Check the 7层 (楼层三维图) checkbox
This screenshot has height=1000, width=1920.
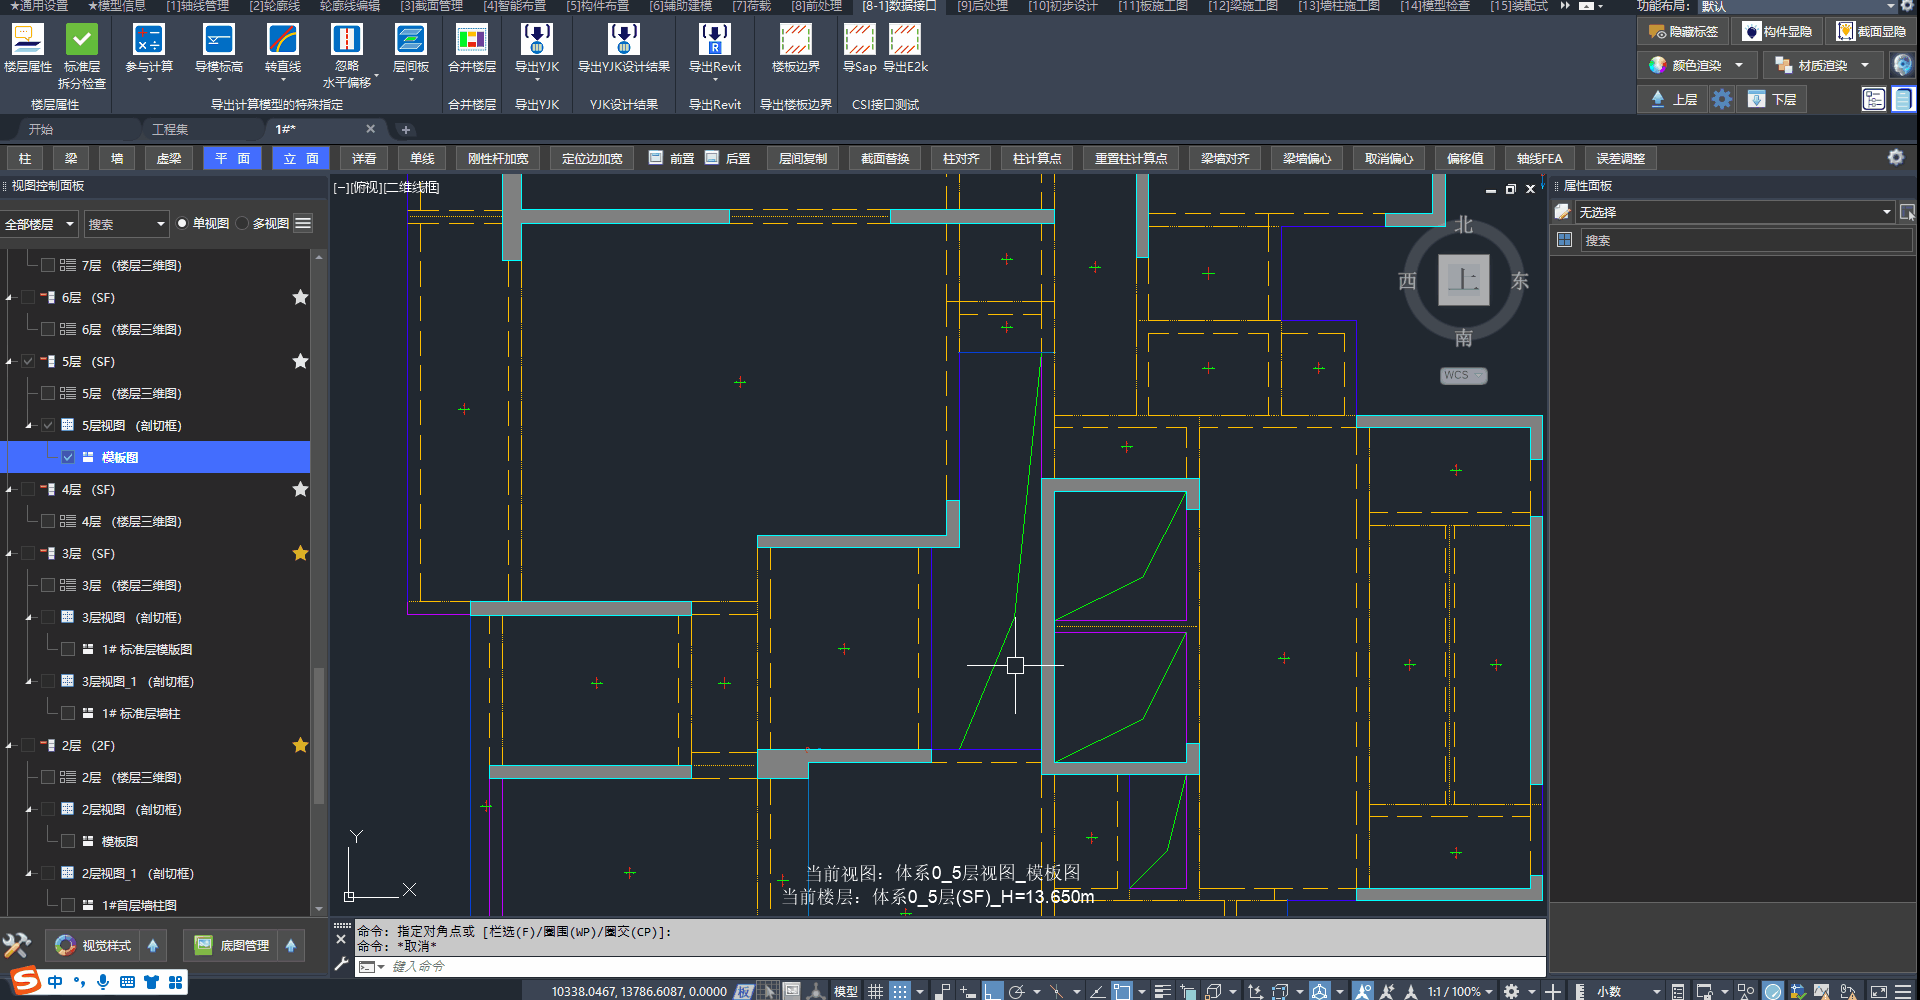pos(48,265)
